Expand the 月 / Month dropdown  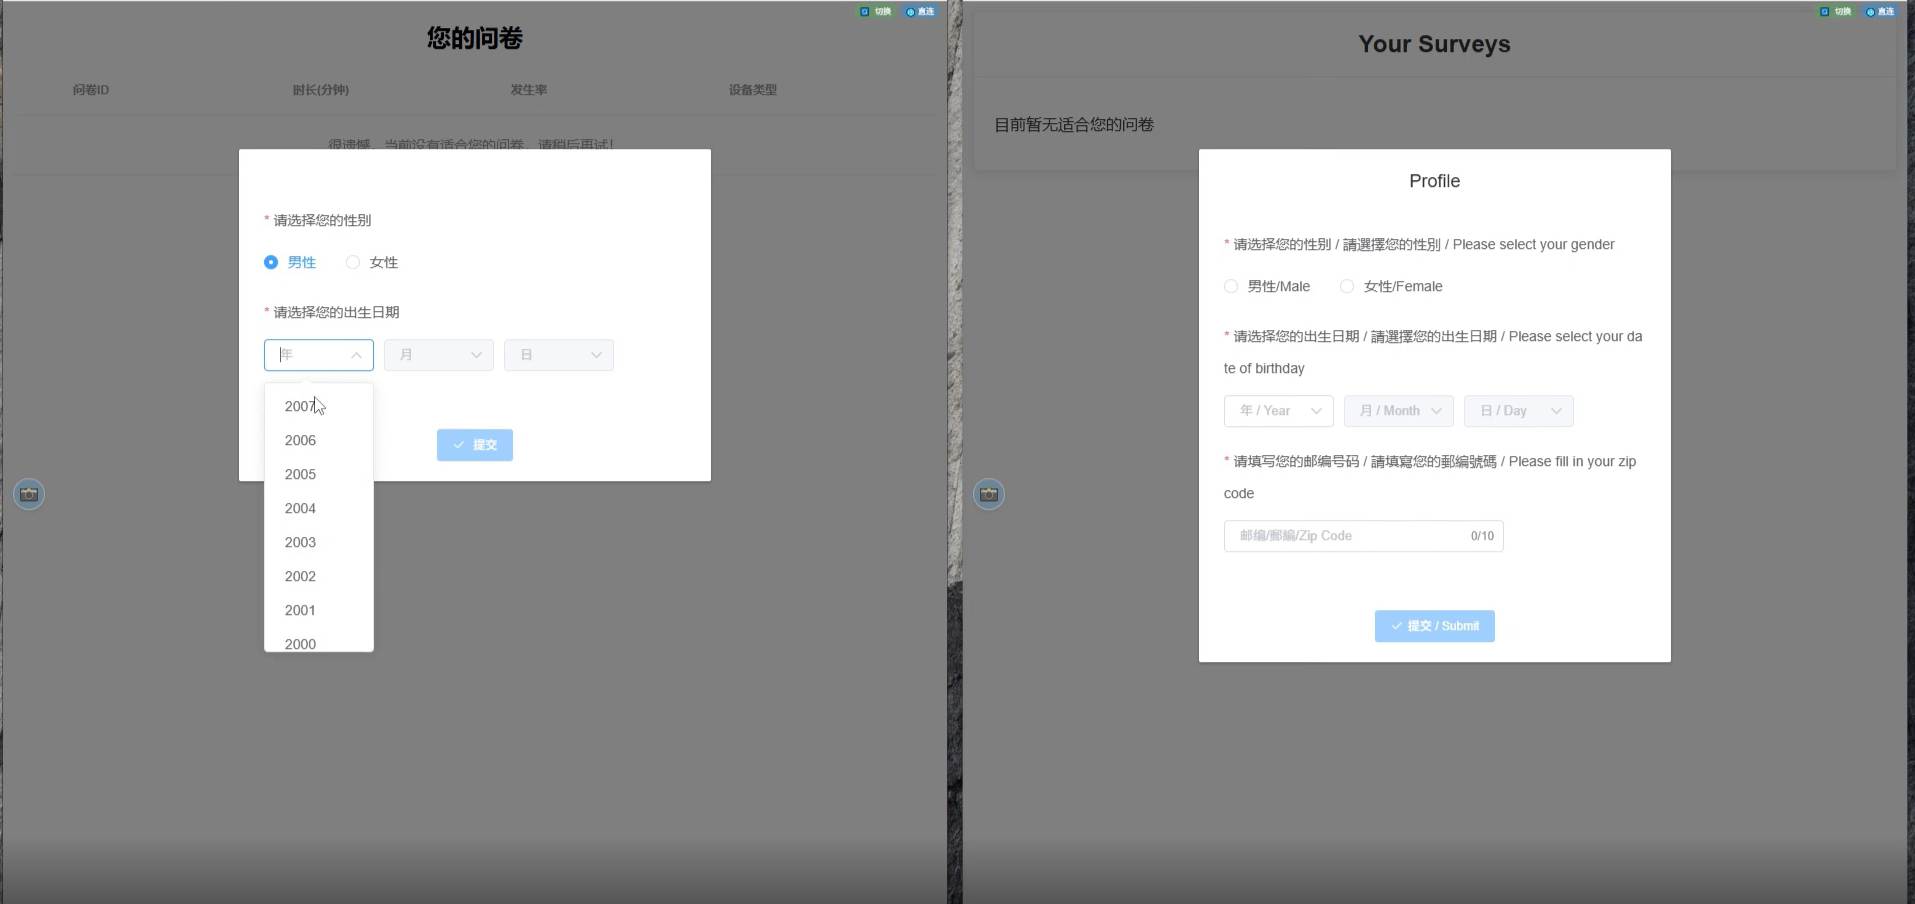coord(1399,411)
